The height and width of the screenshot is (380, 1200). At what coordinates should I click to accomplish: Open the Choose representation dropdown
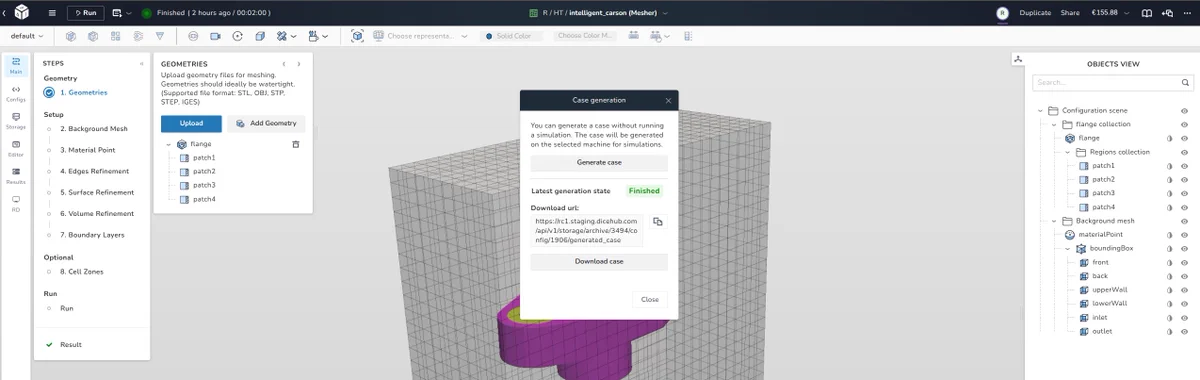click(420, 36)
